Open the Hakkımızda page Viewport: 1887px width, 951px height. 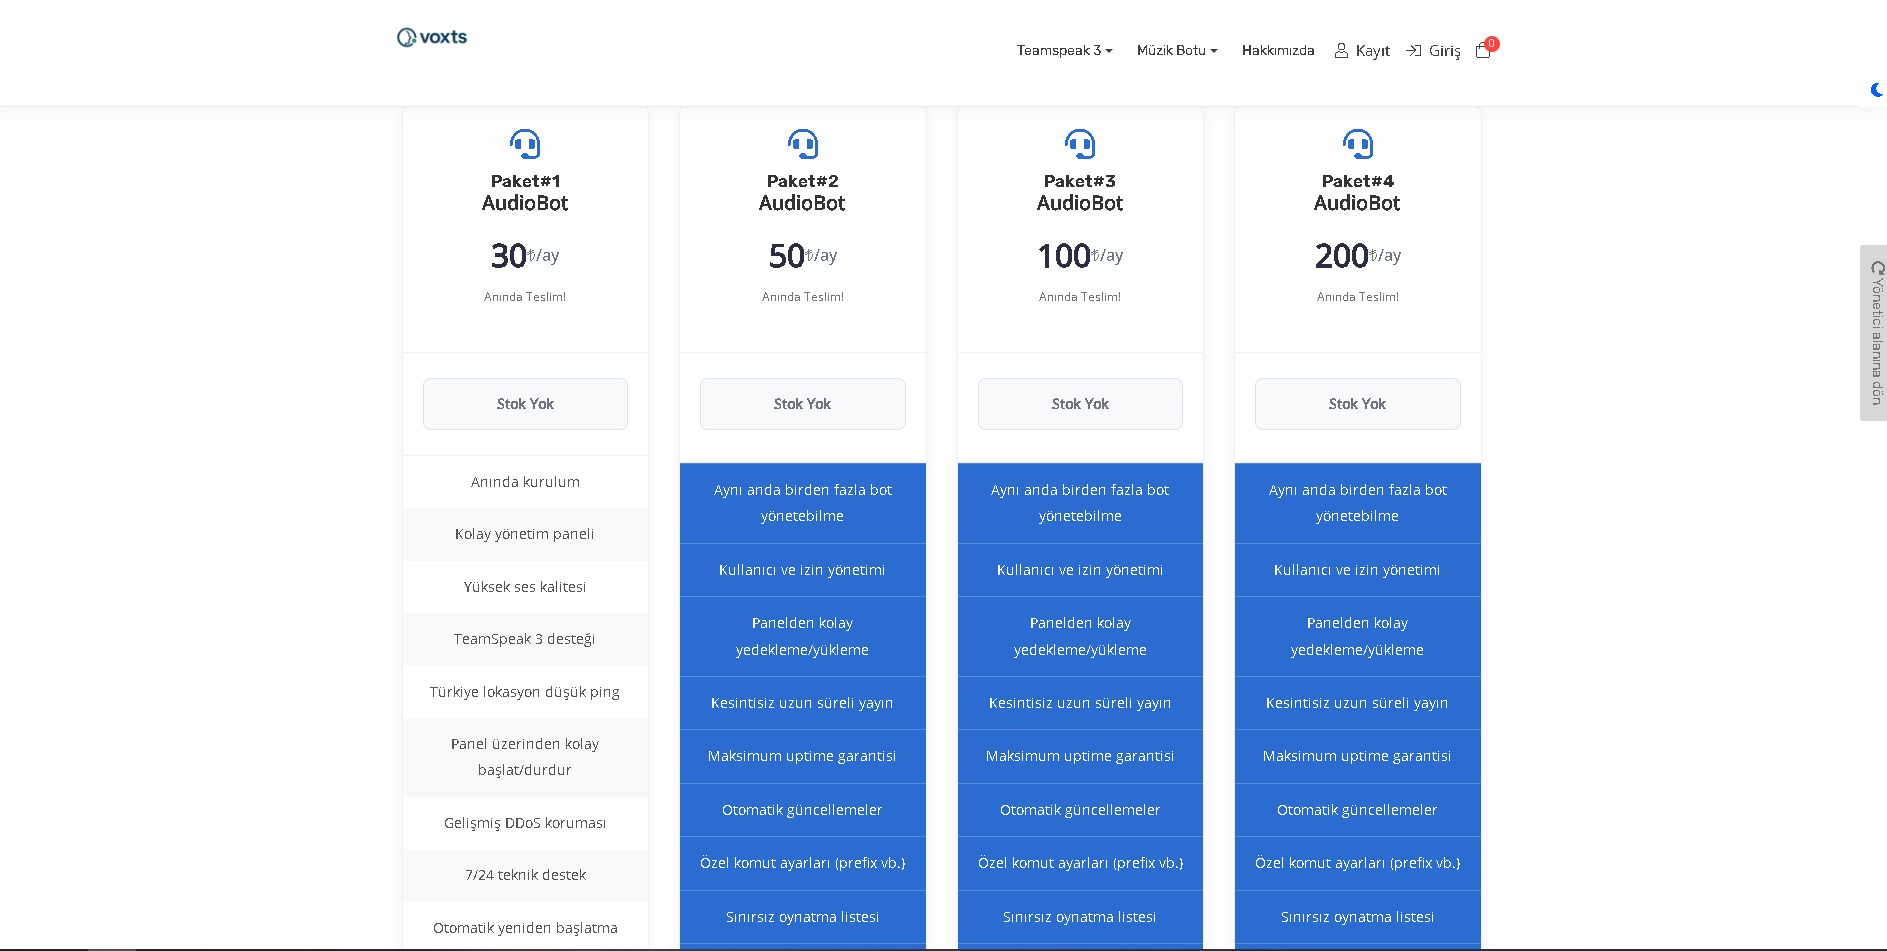(1278, 50)
